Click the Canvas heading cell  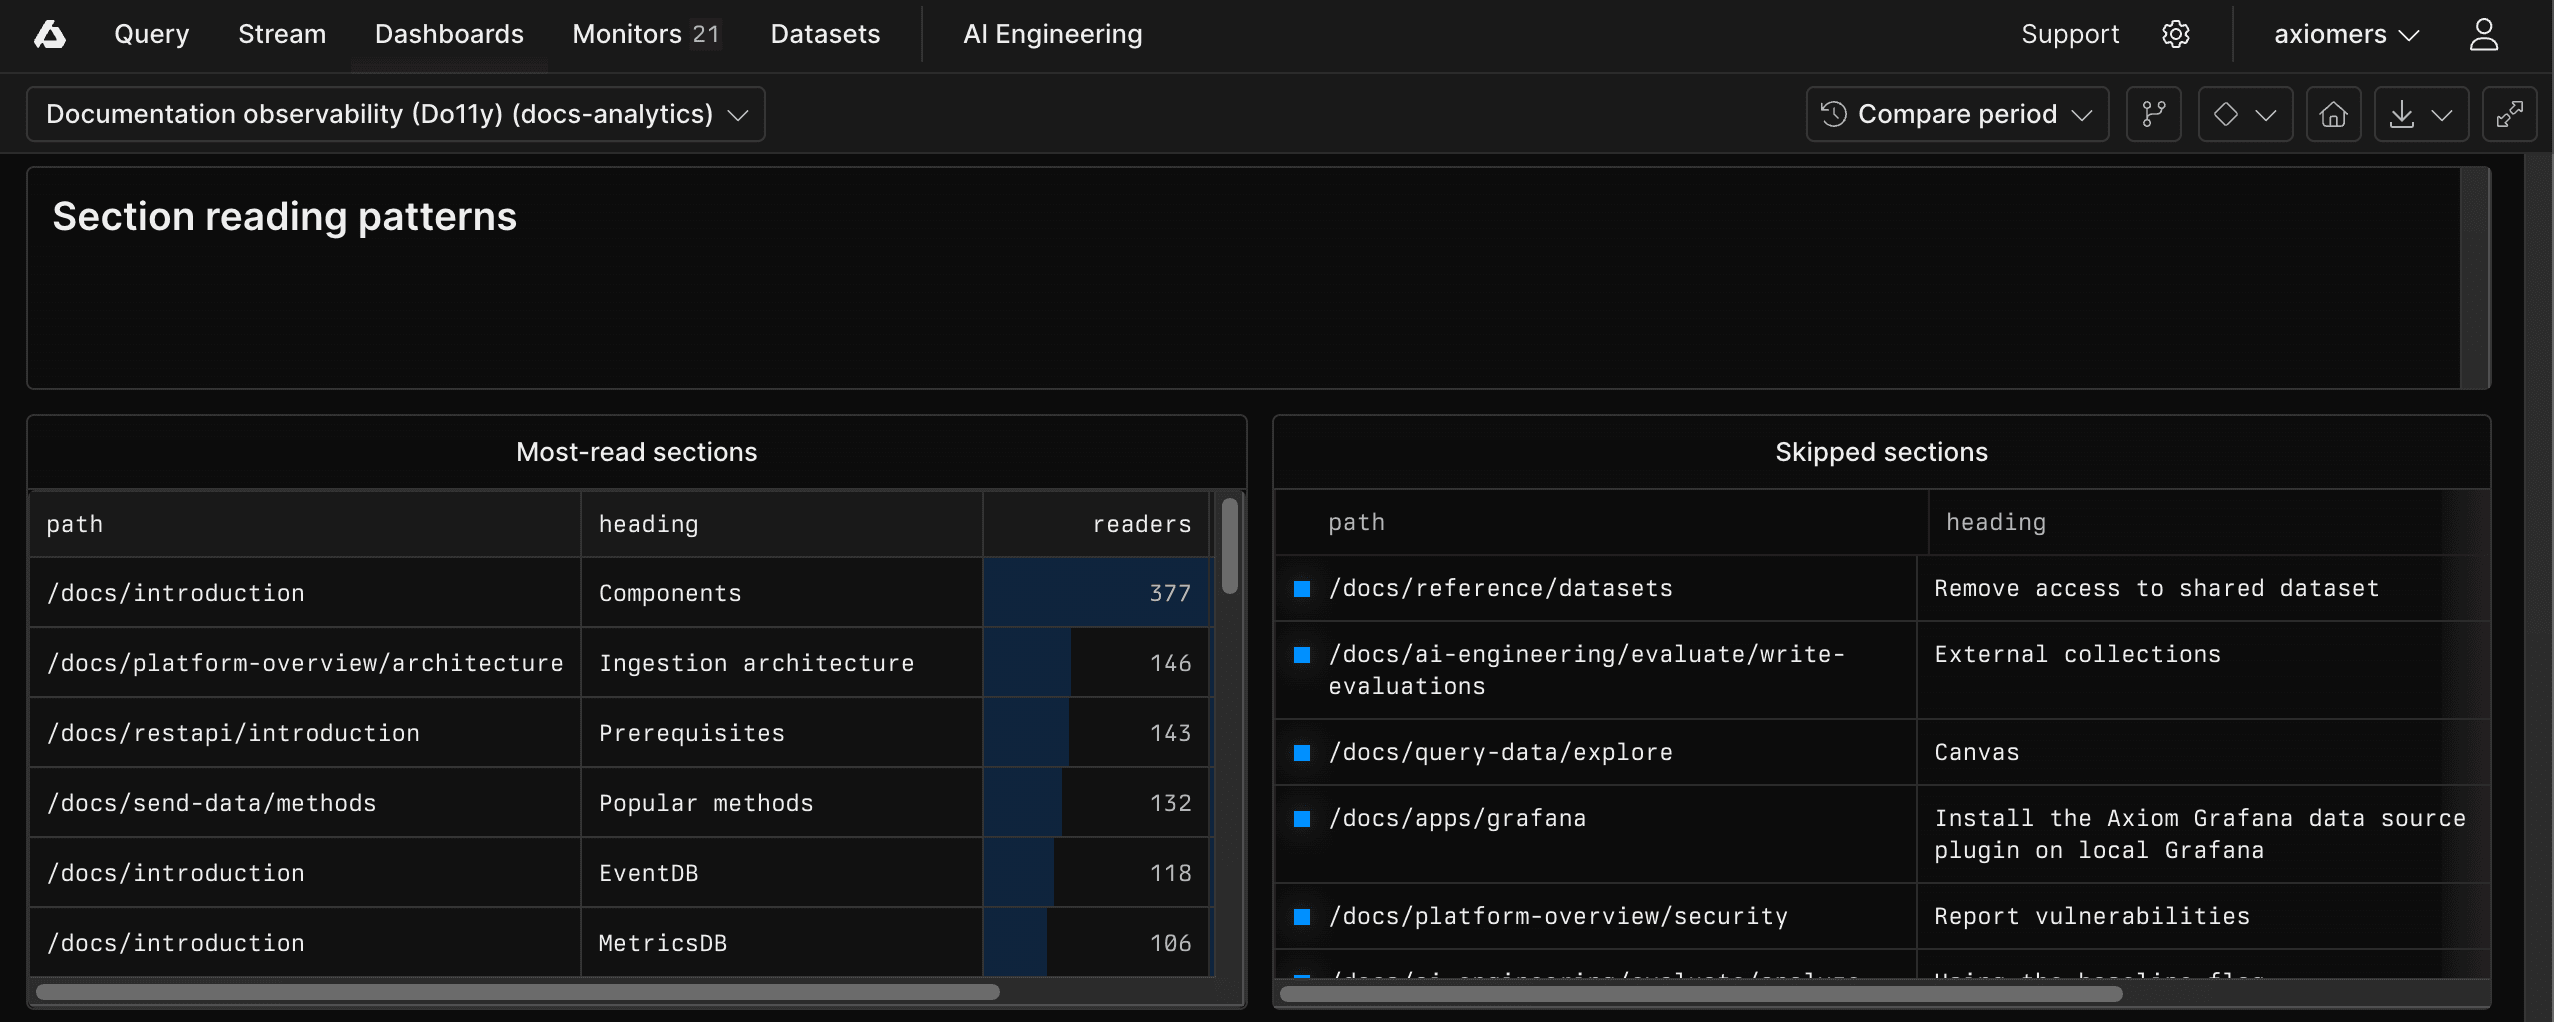click(2203, 752)
